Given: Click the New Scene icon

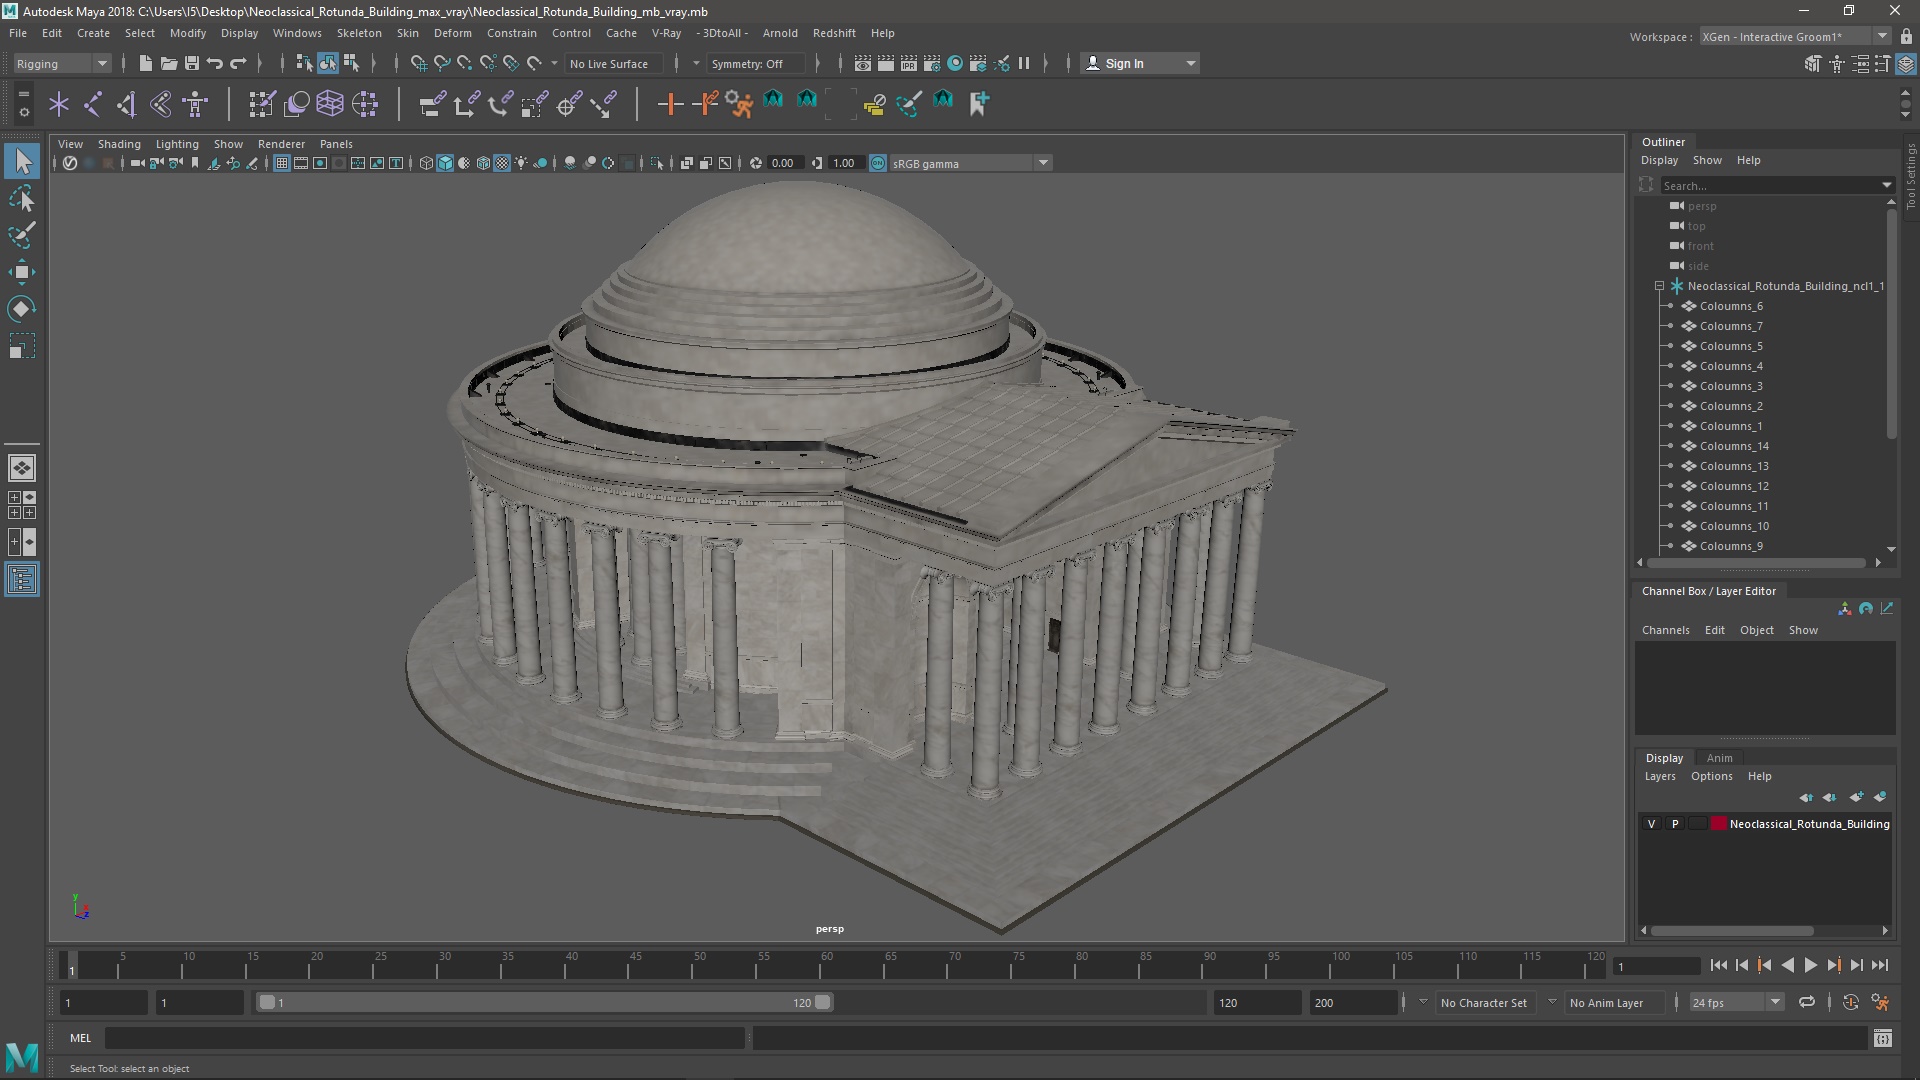Looking at the screenshot, I should pyautogui.click(x=145, y=63).
